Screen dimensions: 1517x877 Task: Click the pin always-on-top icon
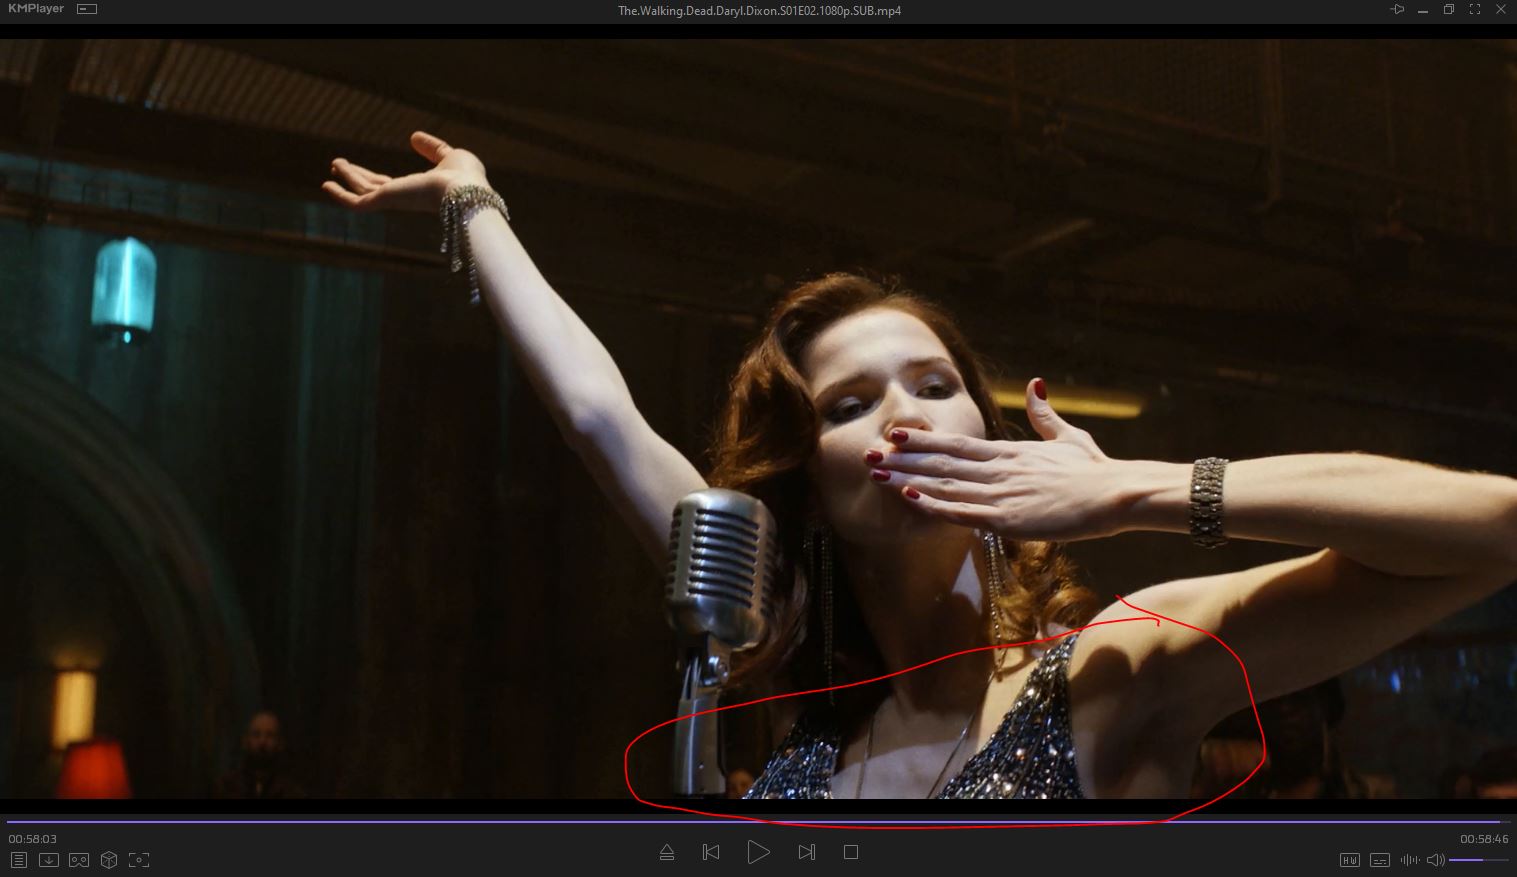pos(1397,10)
